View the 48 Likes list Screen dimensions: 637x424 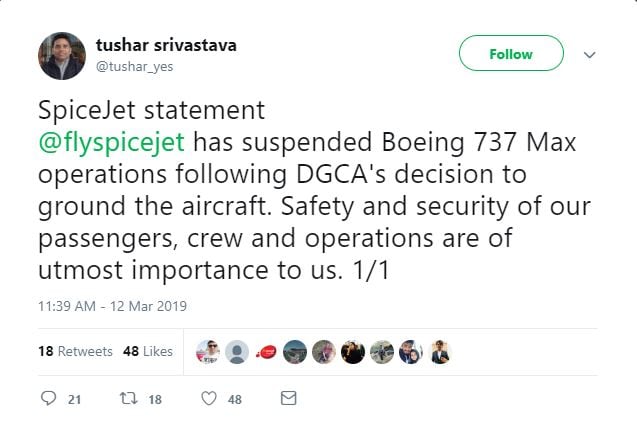pos(147,351)
